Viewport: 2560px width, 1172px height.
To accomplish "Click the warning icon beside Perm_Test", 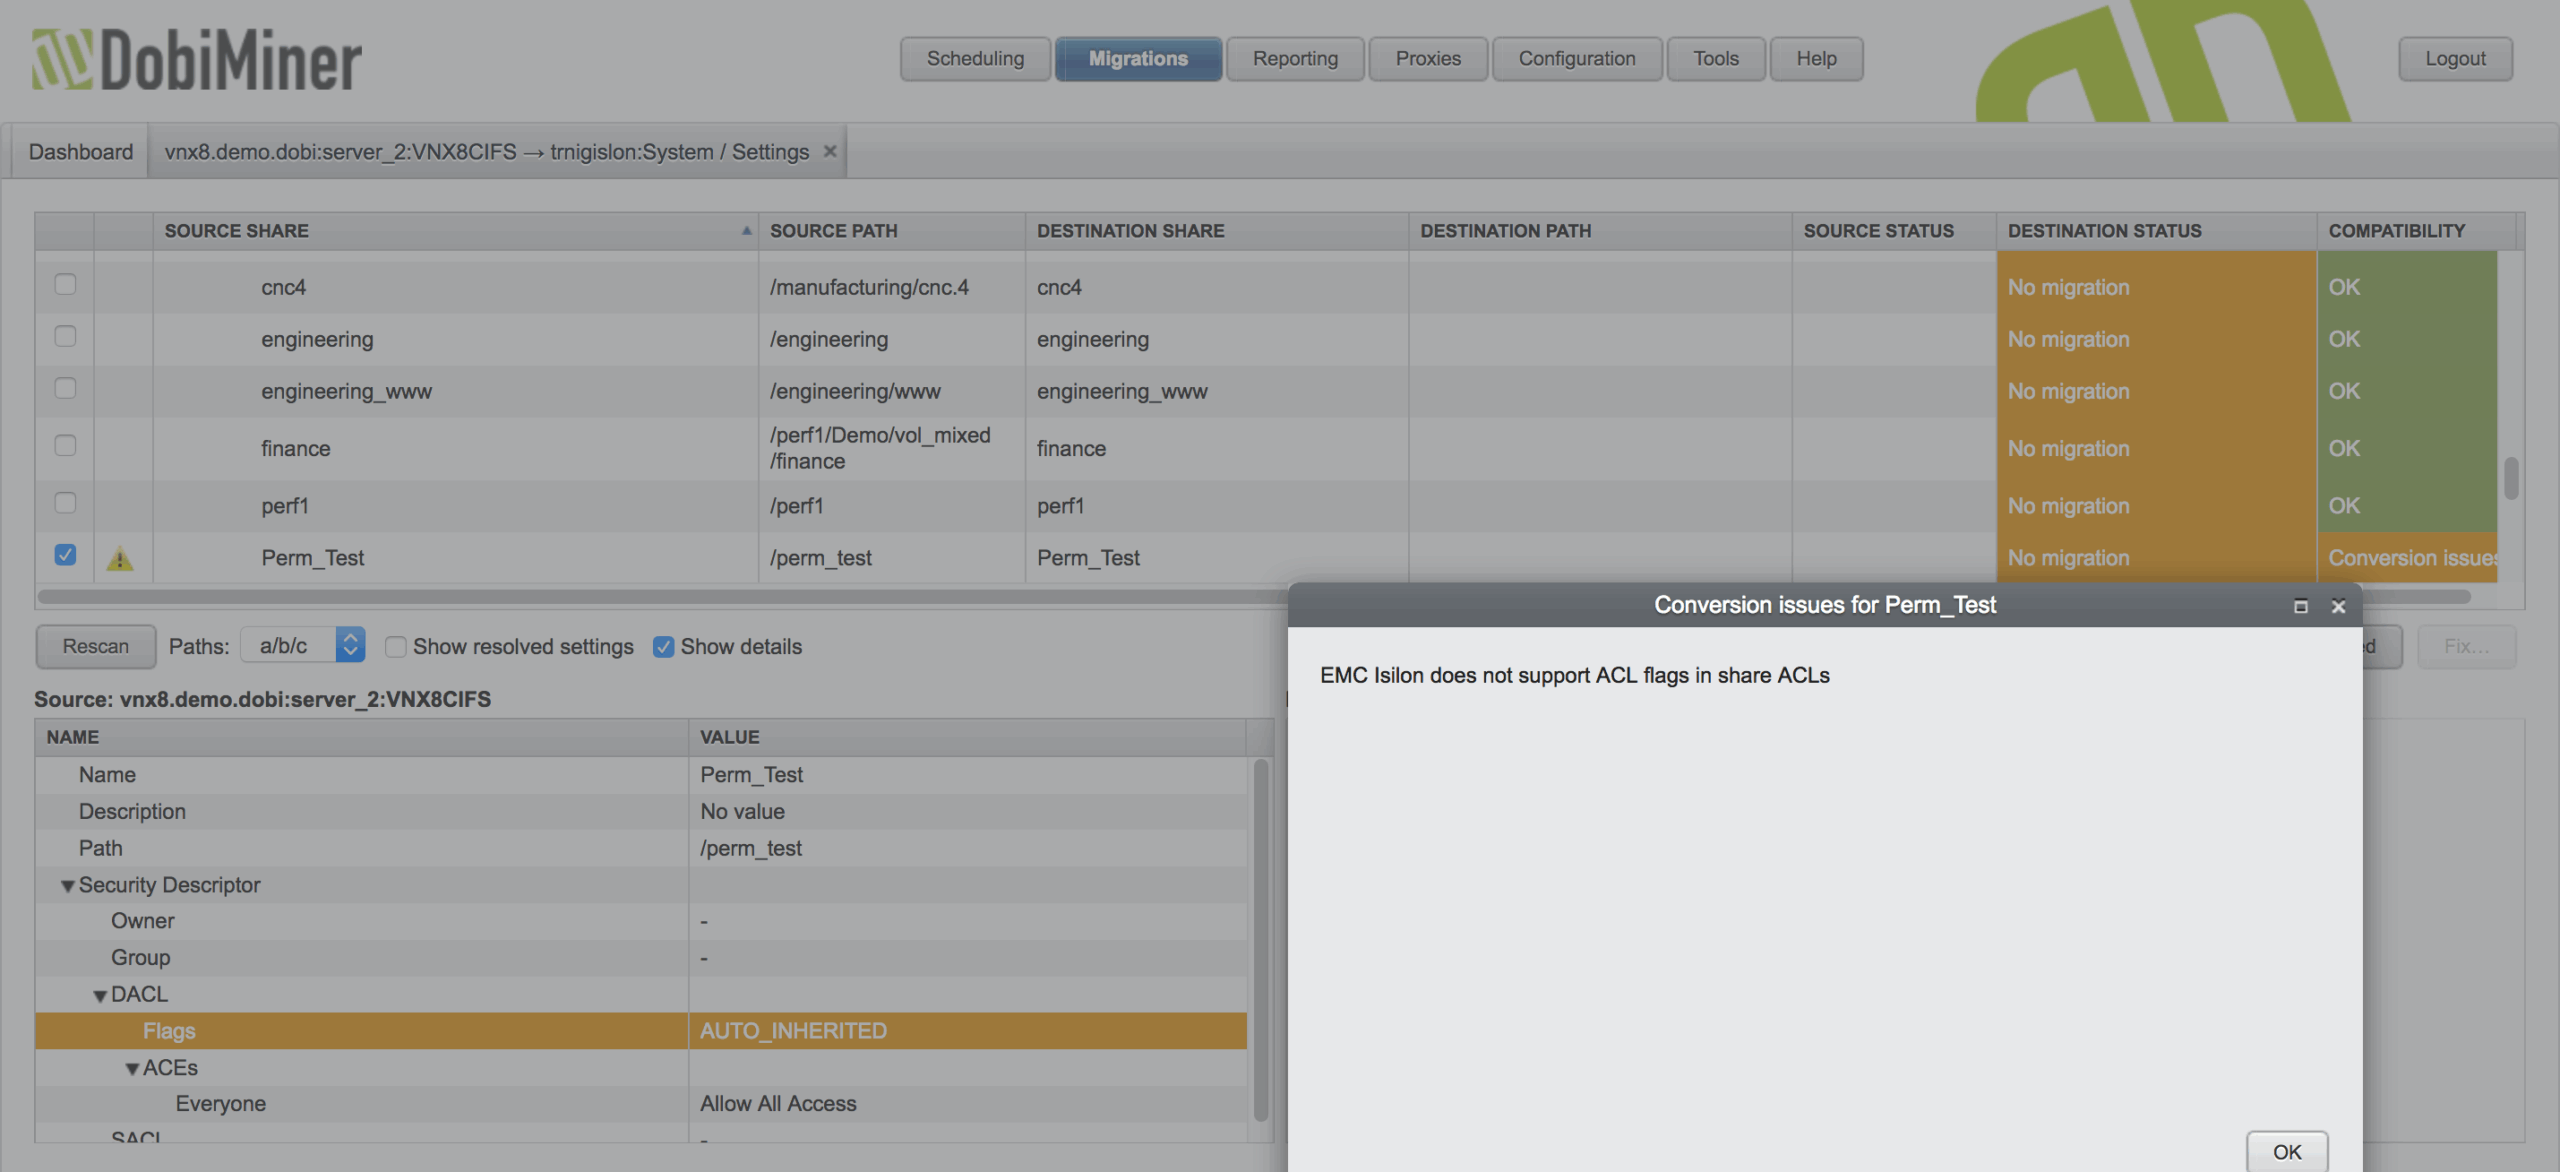I will (x=120, y=558).
